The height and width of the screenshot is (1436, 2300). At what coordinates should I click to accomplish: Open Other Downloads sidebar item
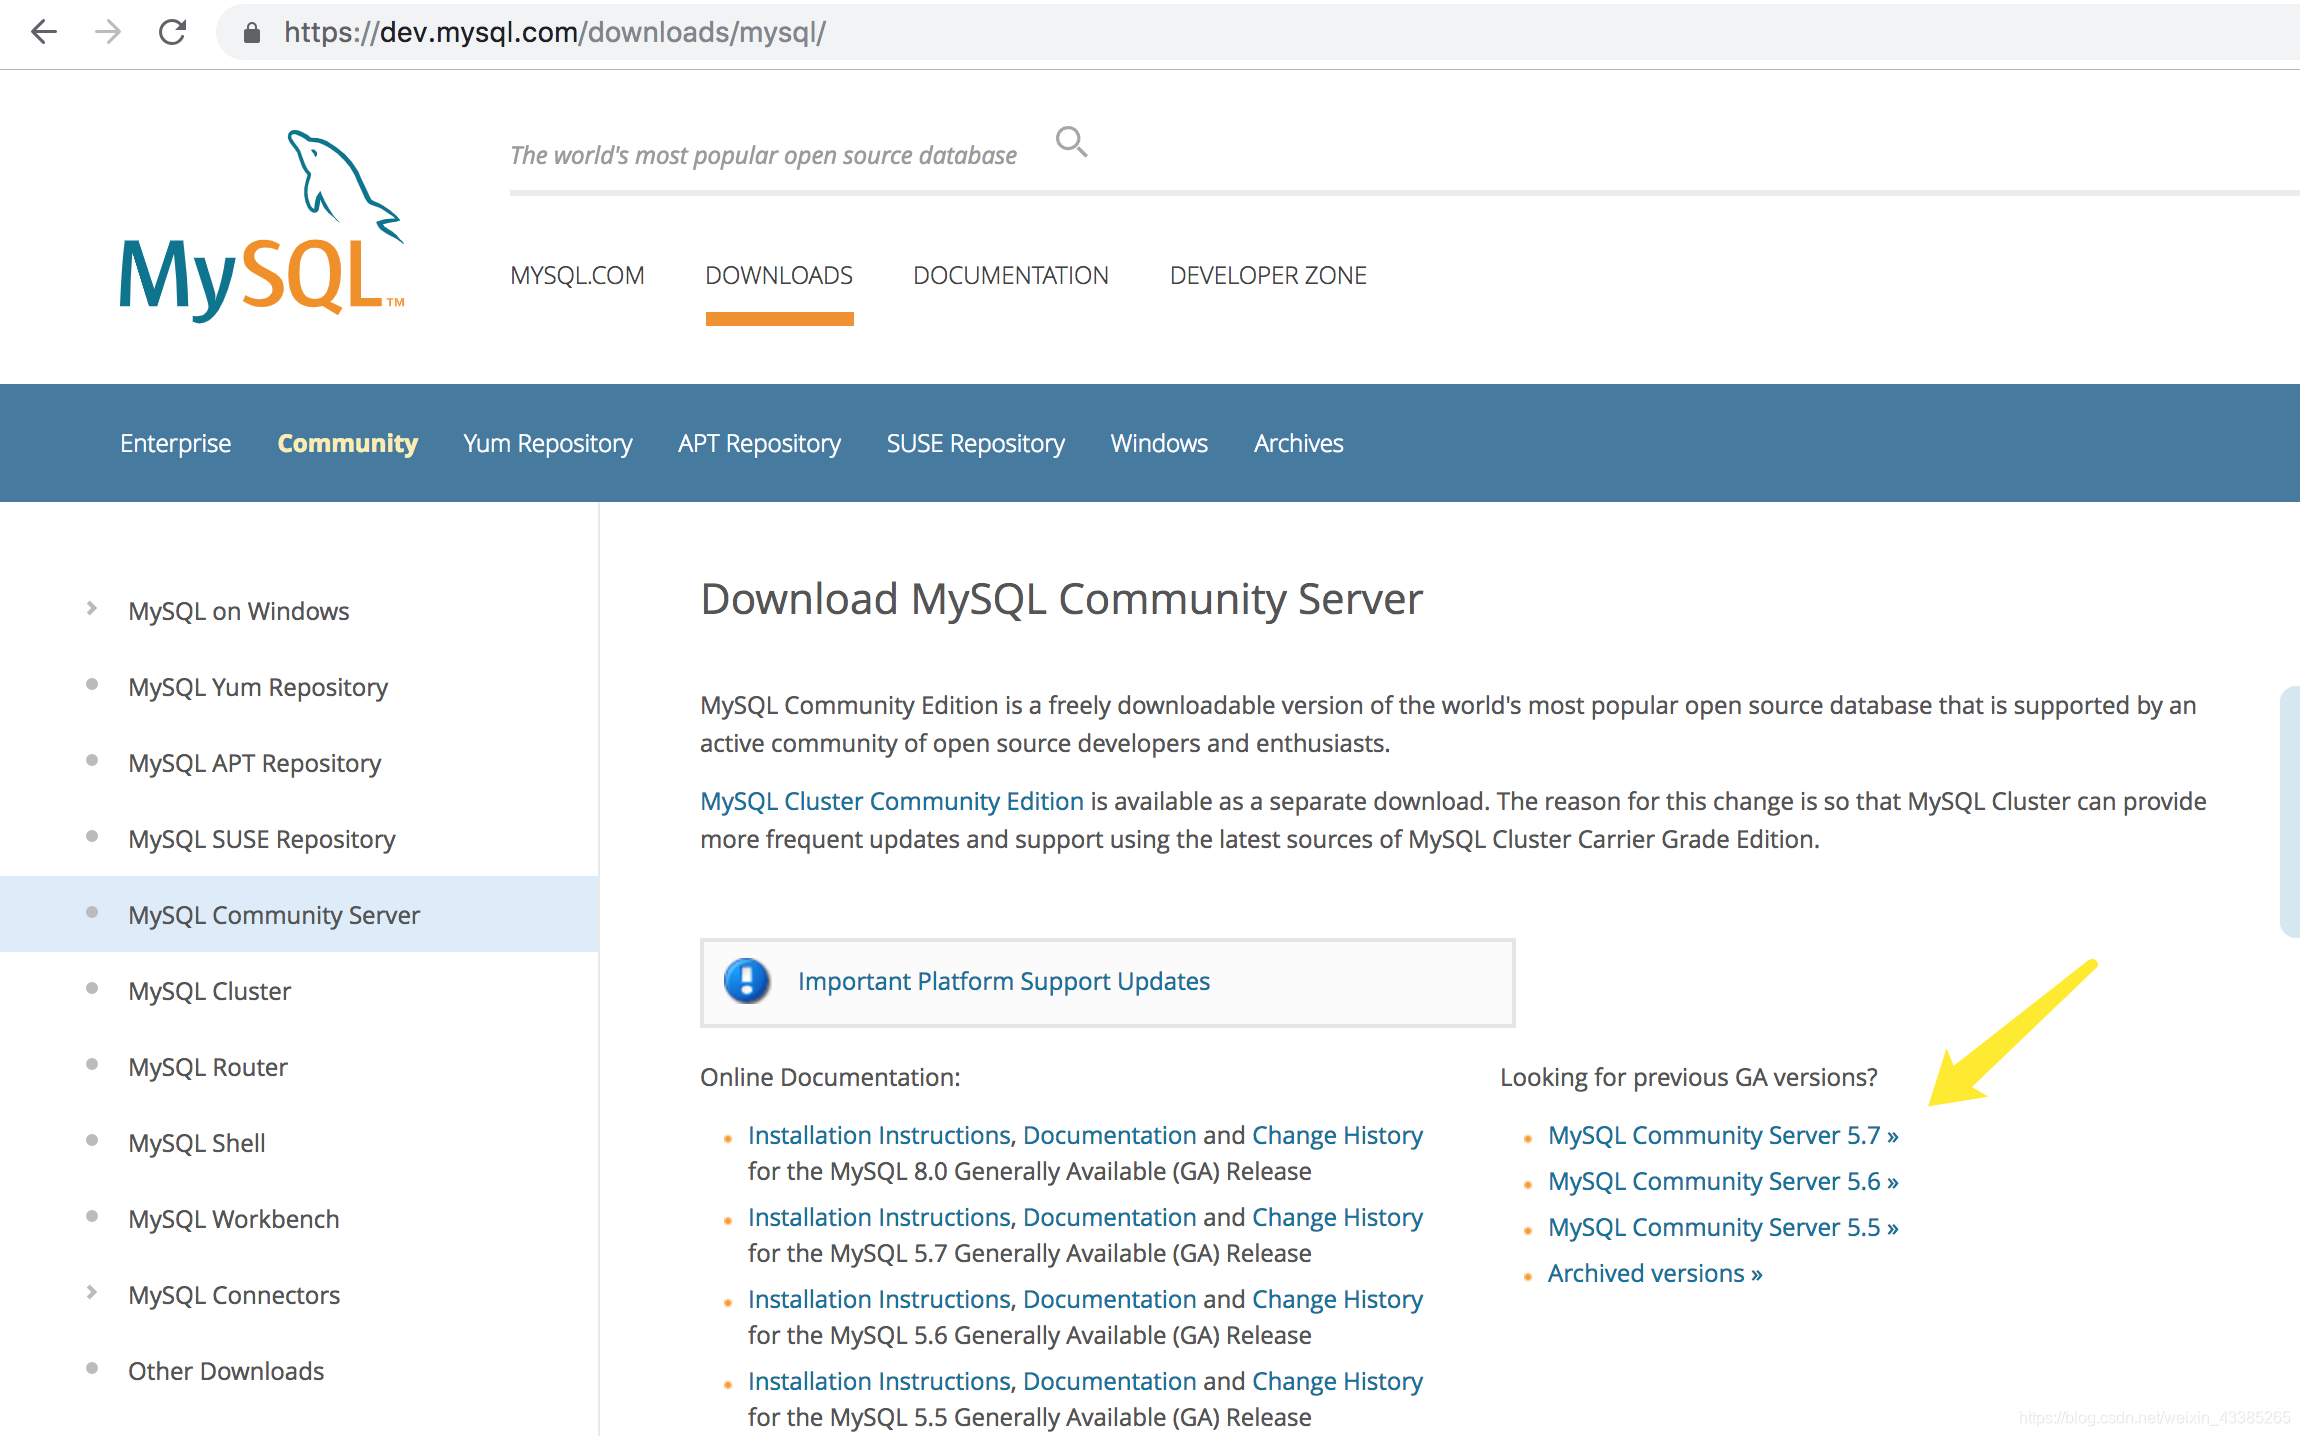[226, 1371]
